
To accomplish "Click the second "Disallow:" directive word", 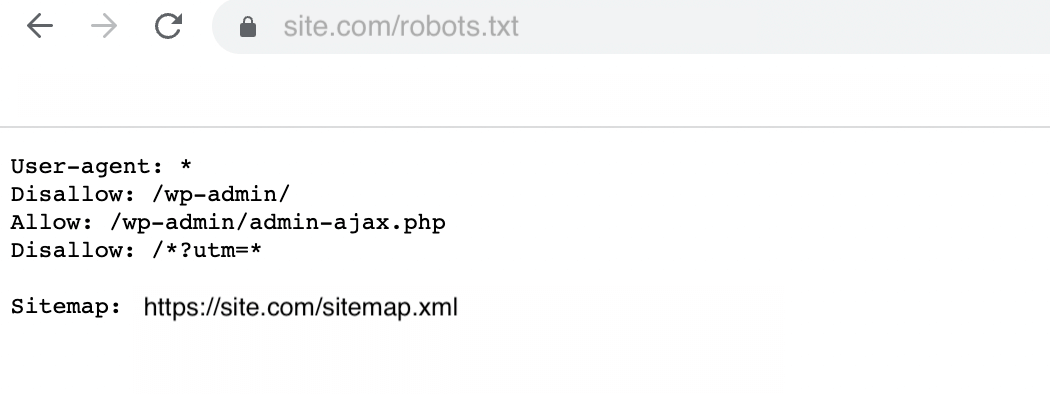I will point(73,251).
